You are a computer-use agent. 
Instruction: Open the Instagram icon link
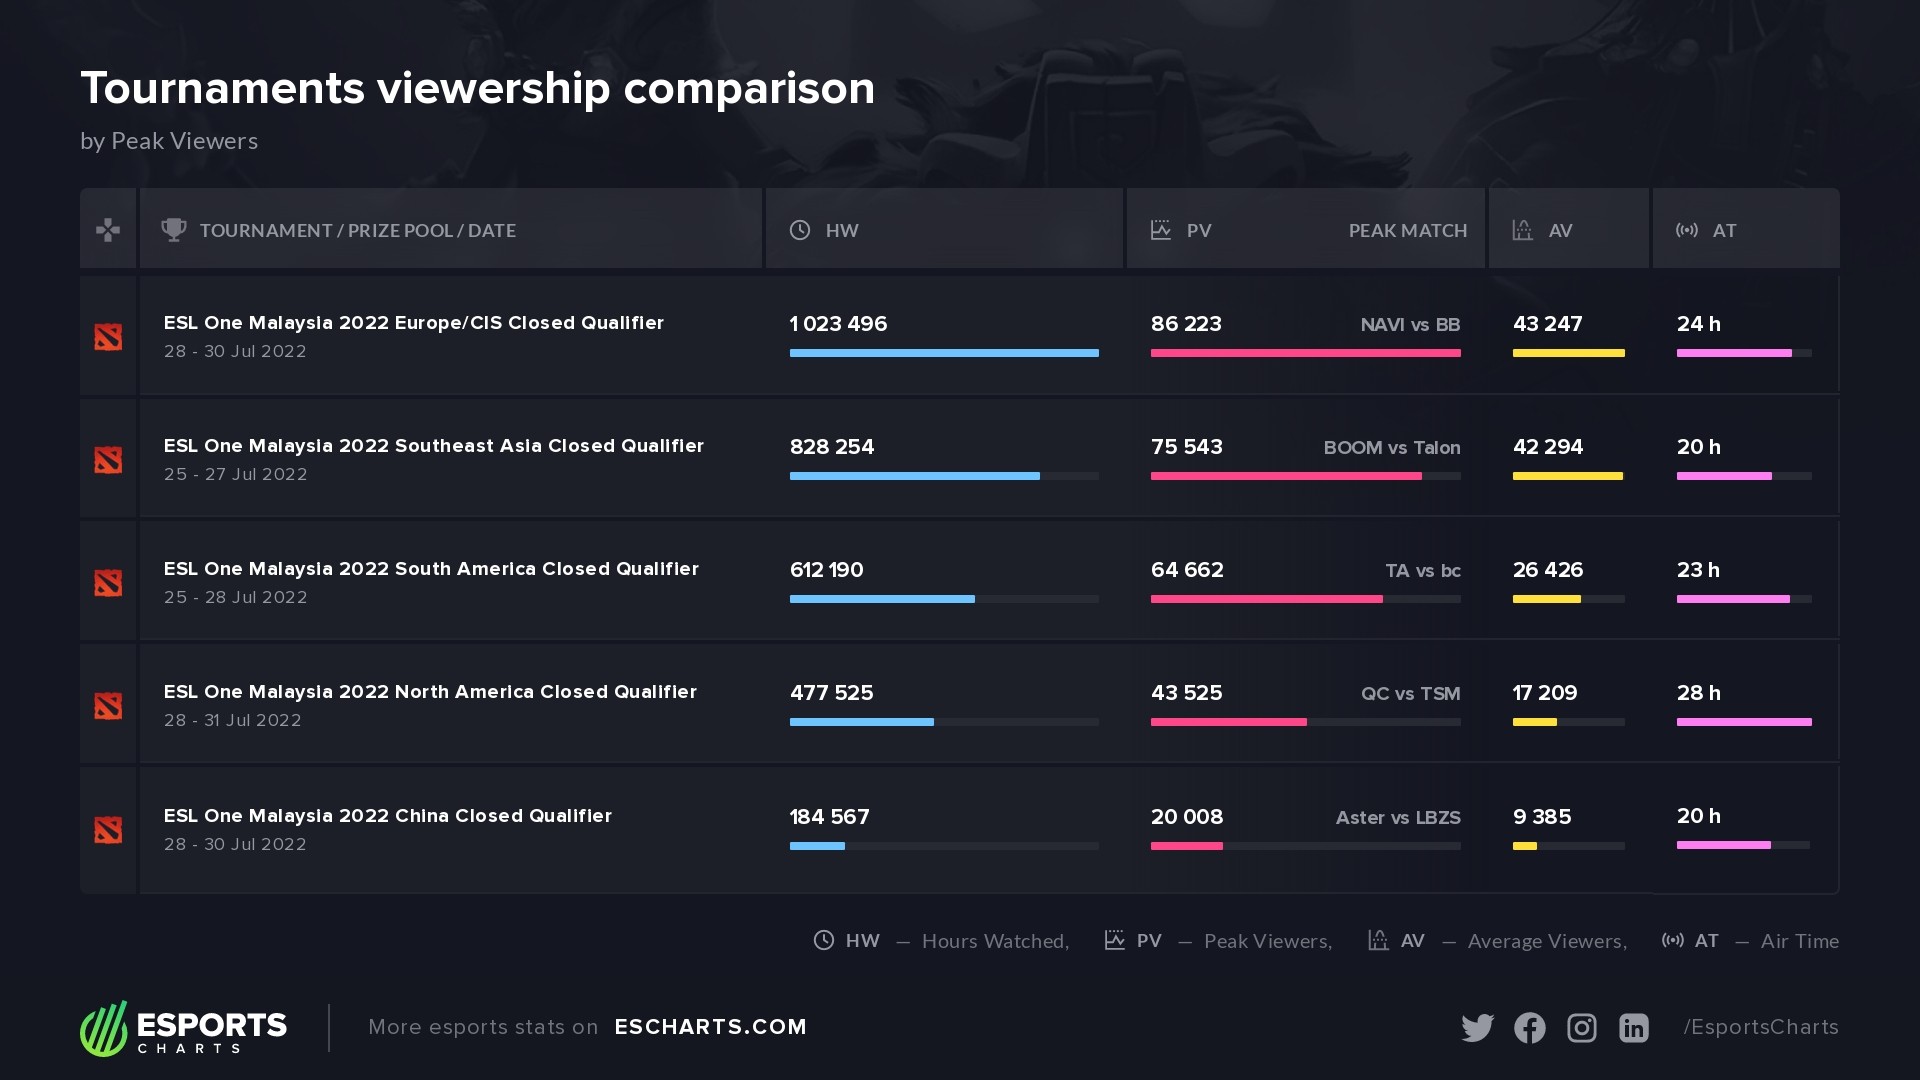point(1581,1028)
